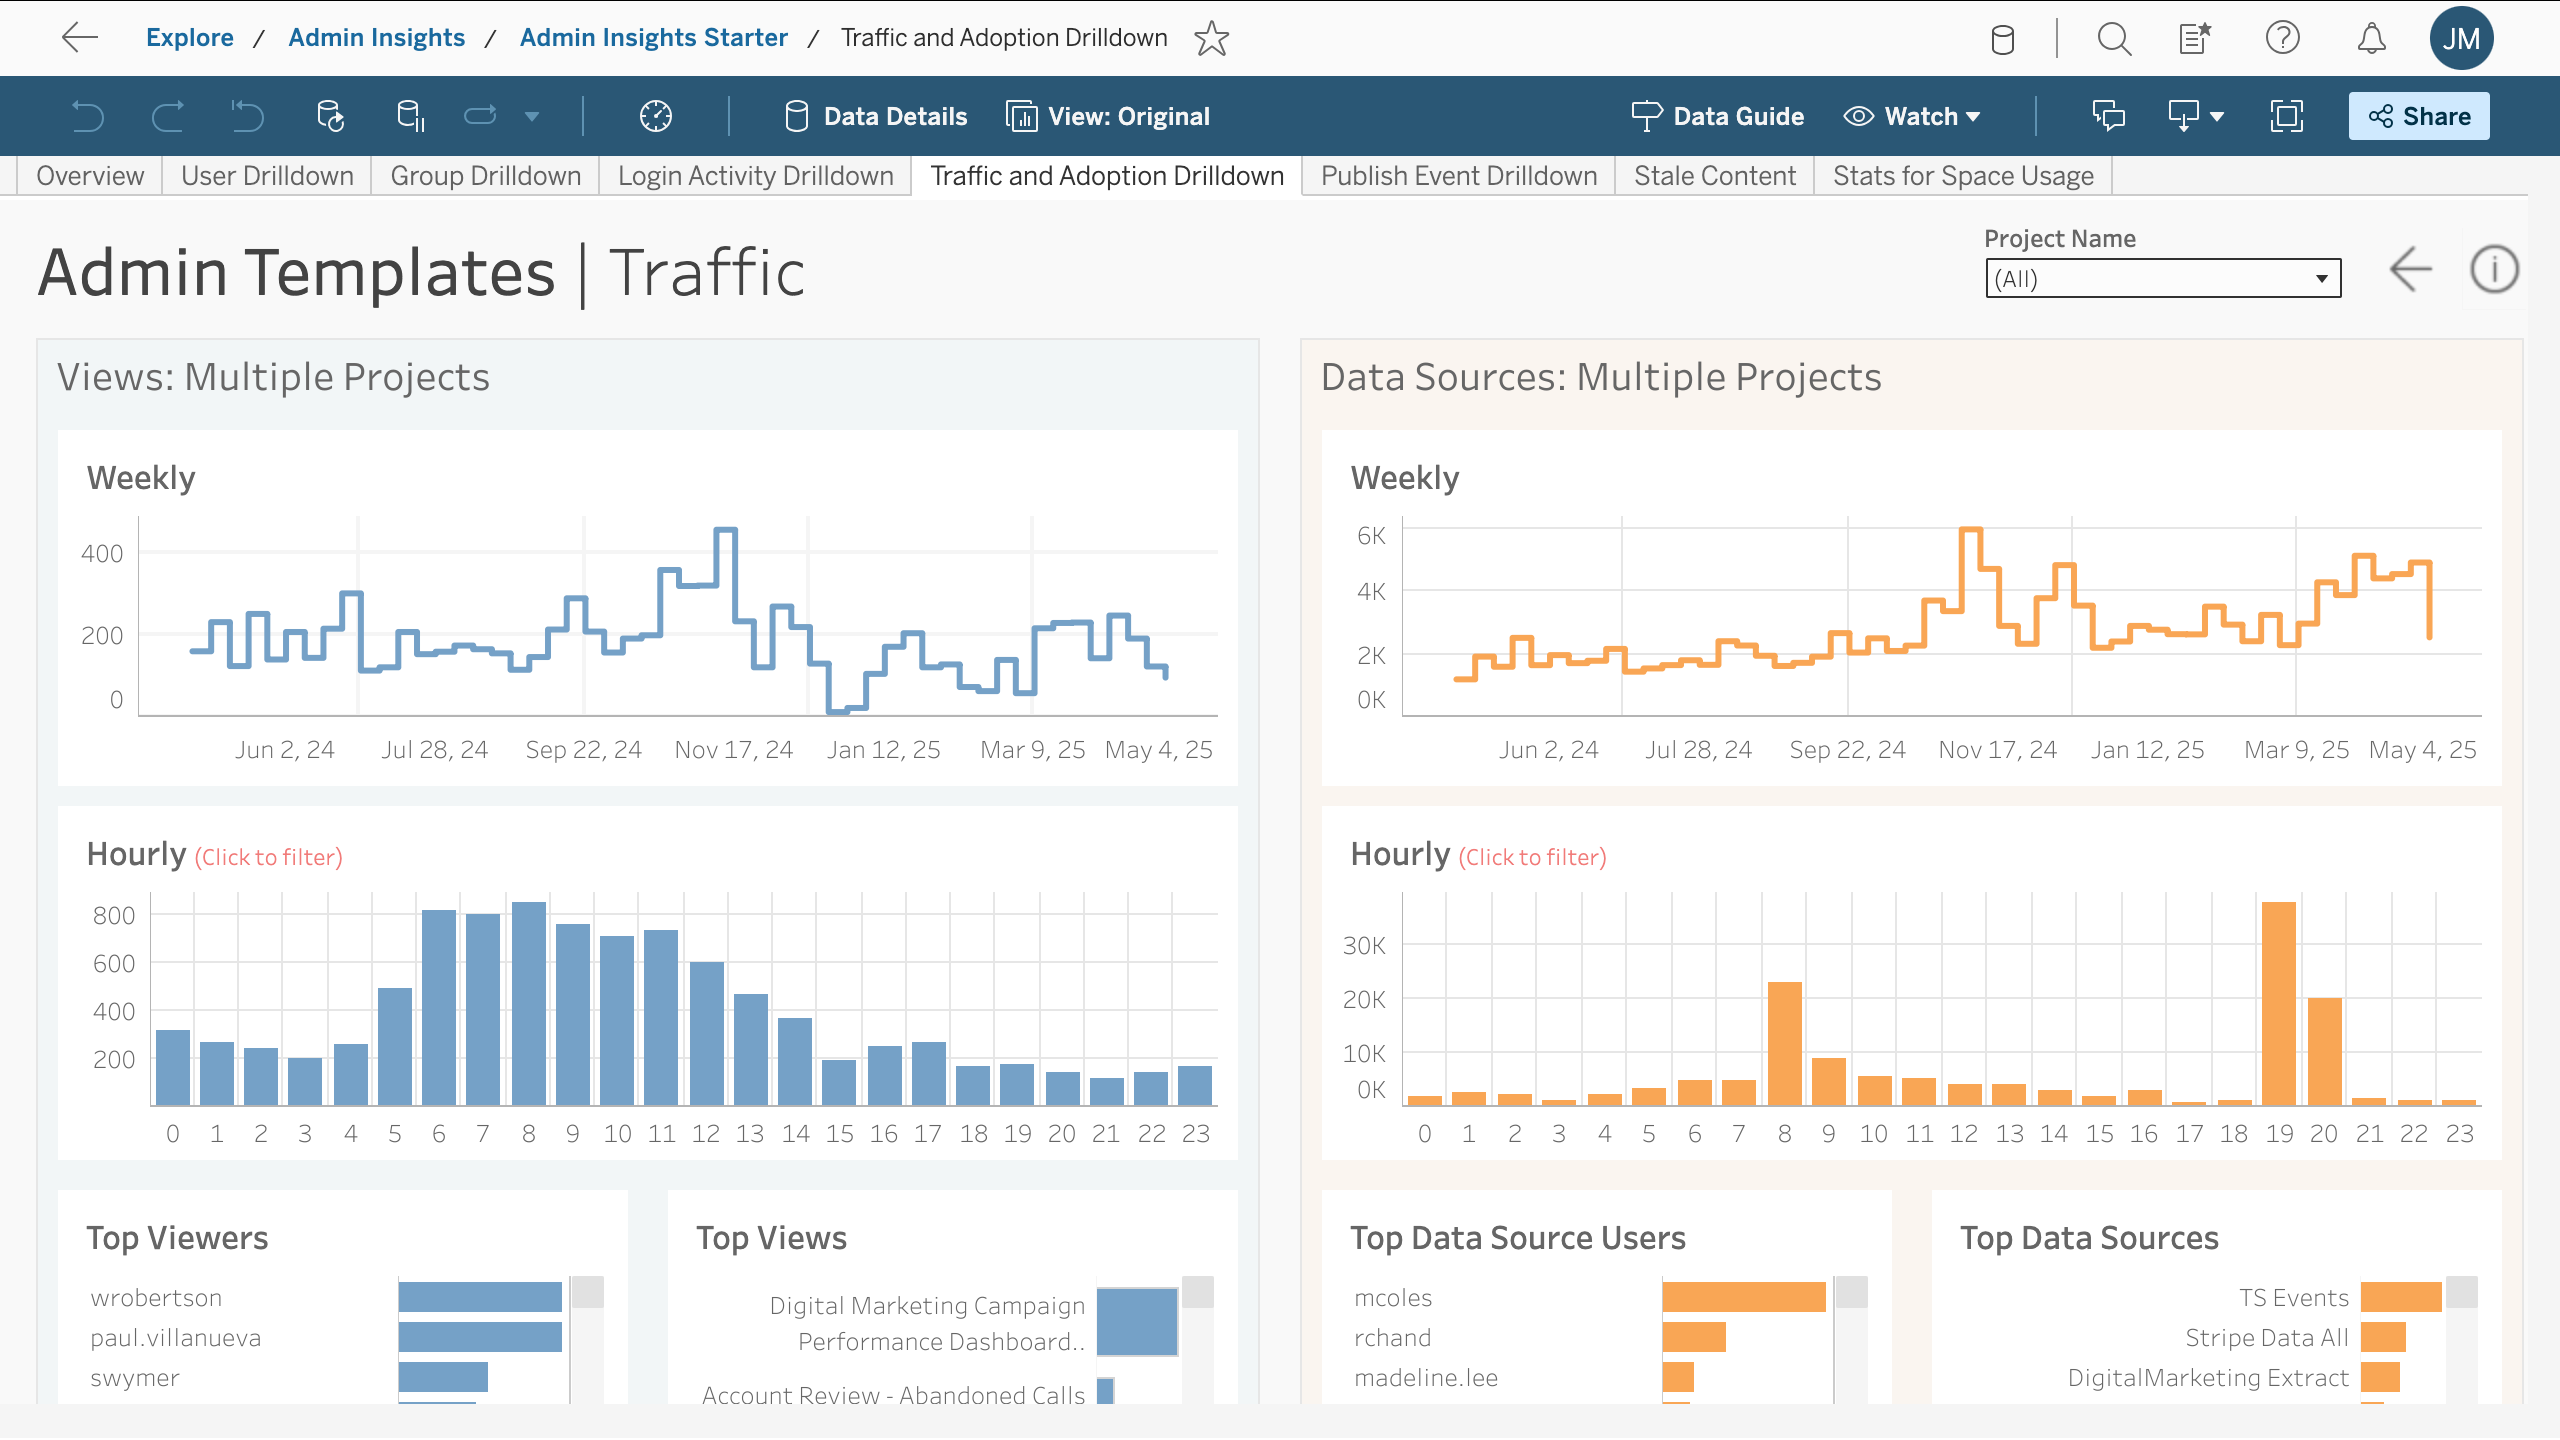
Task: Open the help question mark icon
Action: click(2282, 38)
